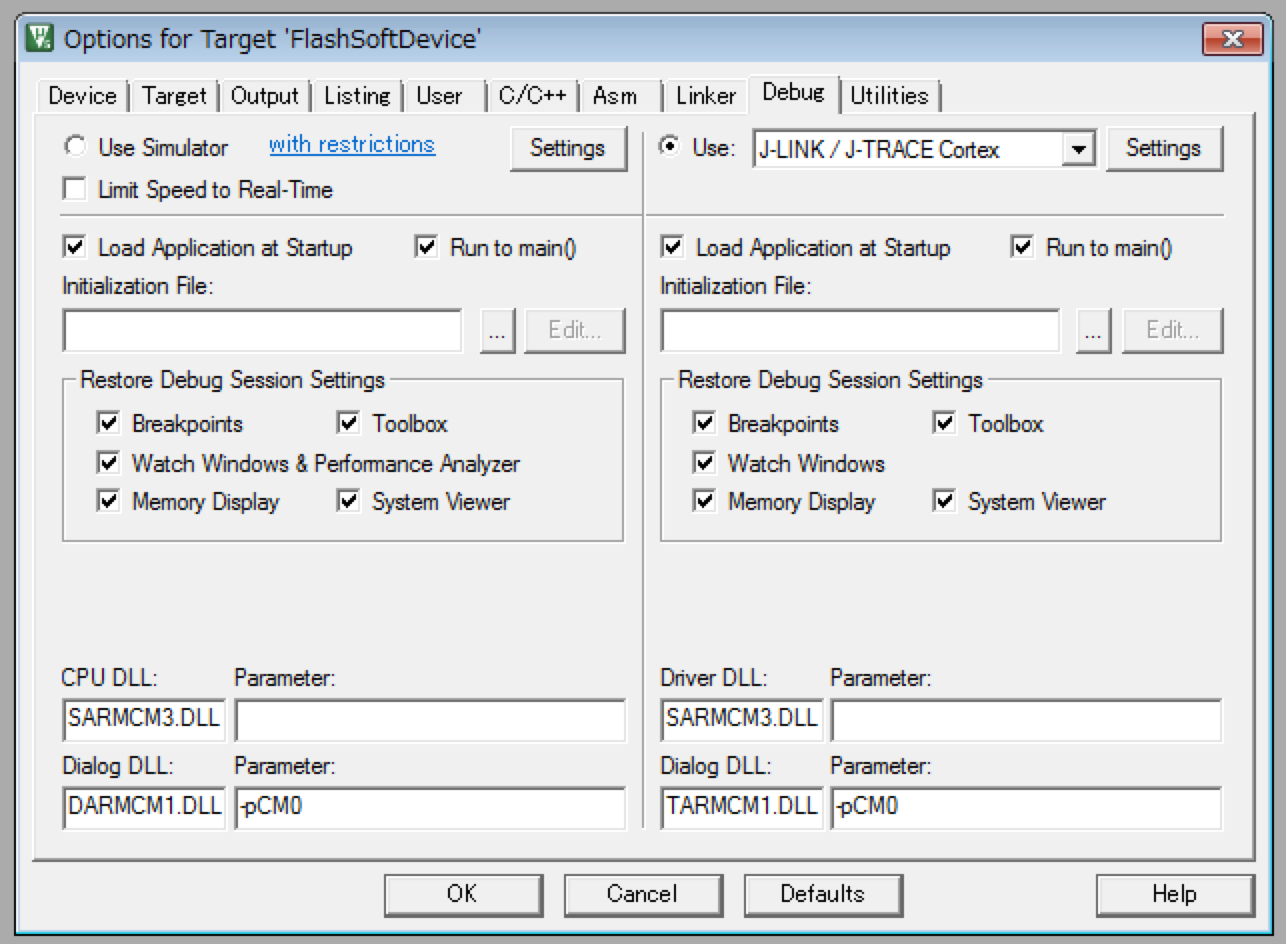Select the Use Simulator radio button
1286x944 pixels.
click(x=75, y=148)
